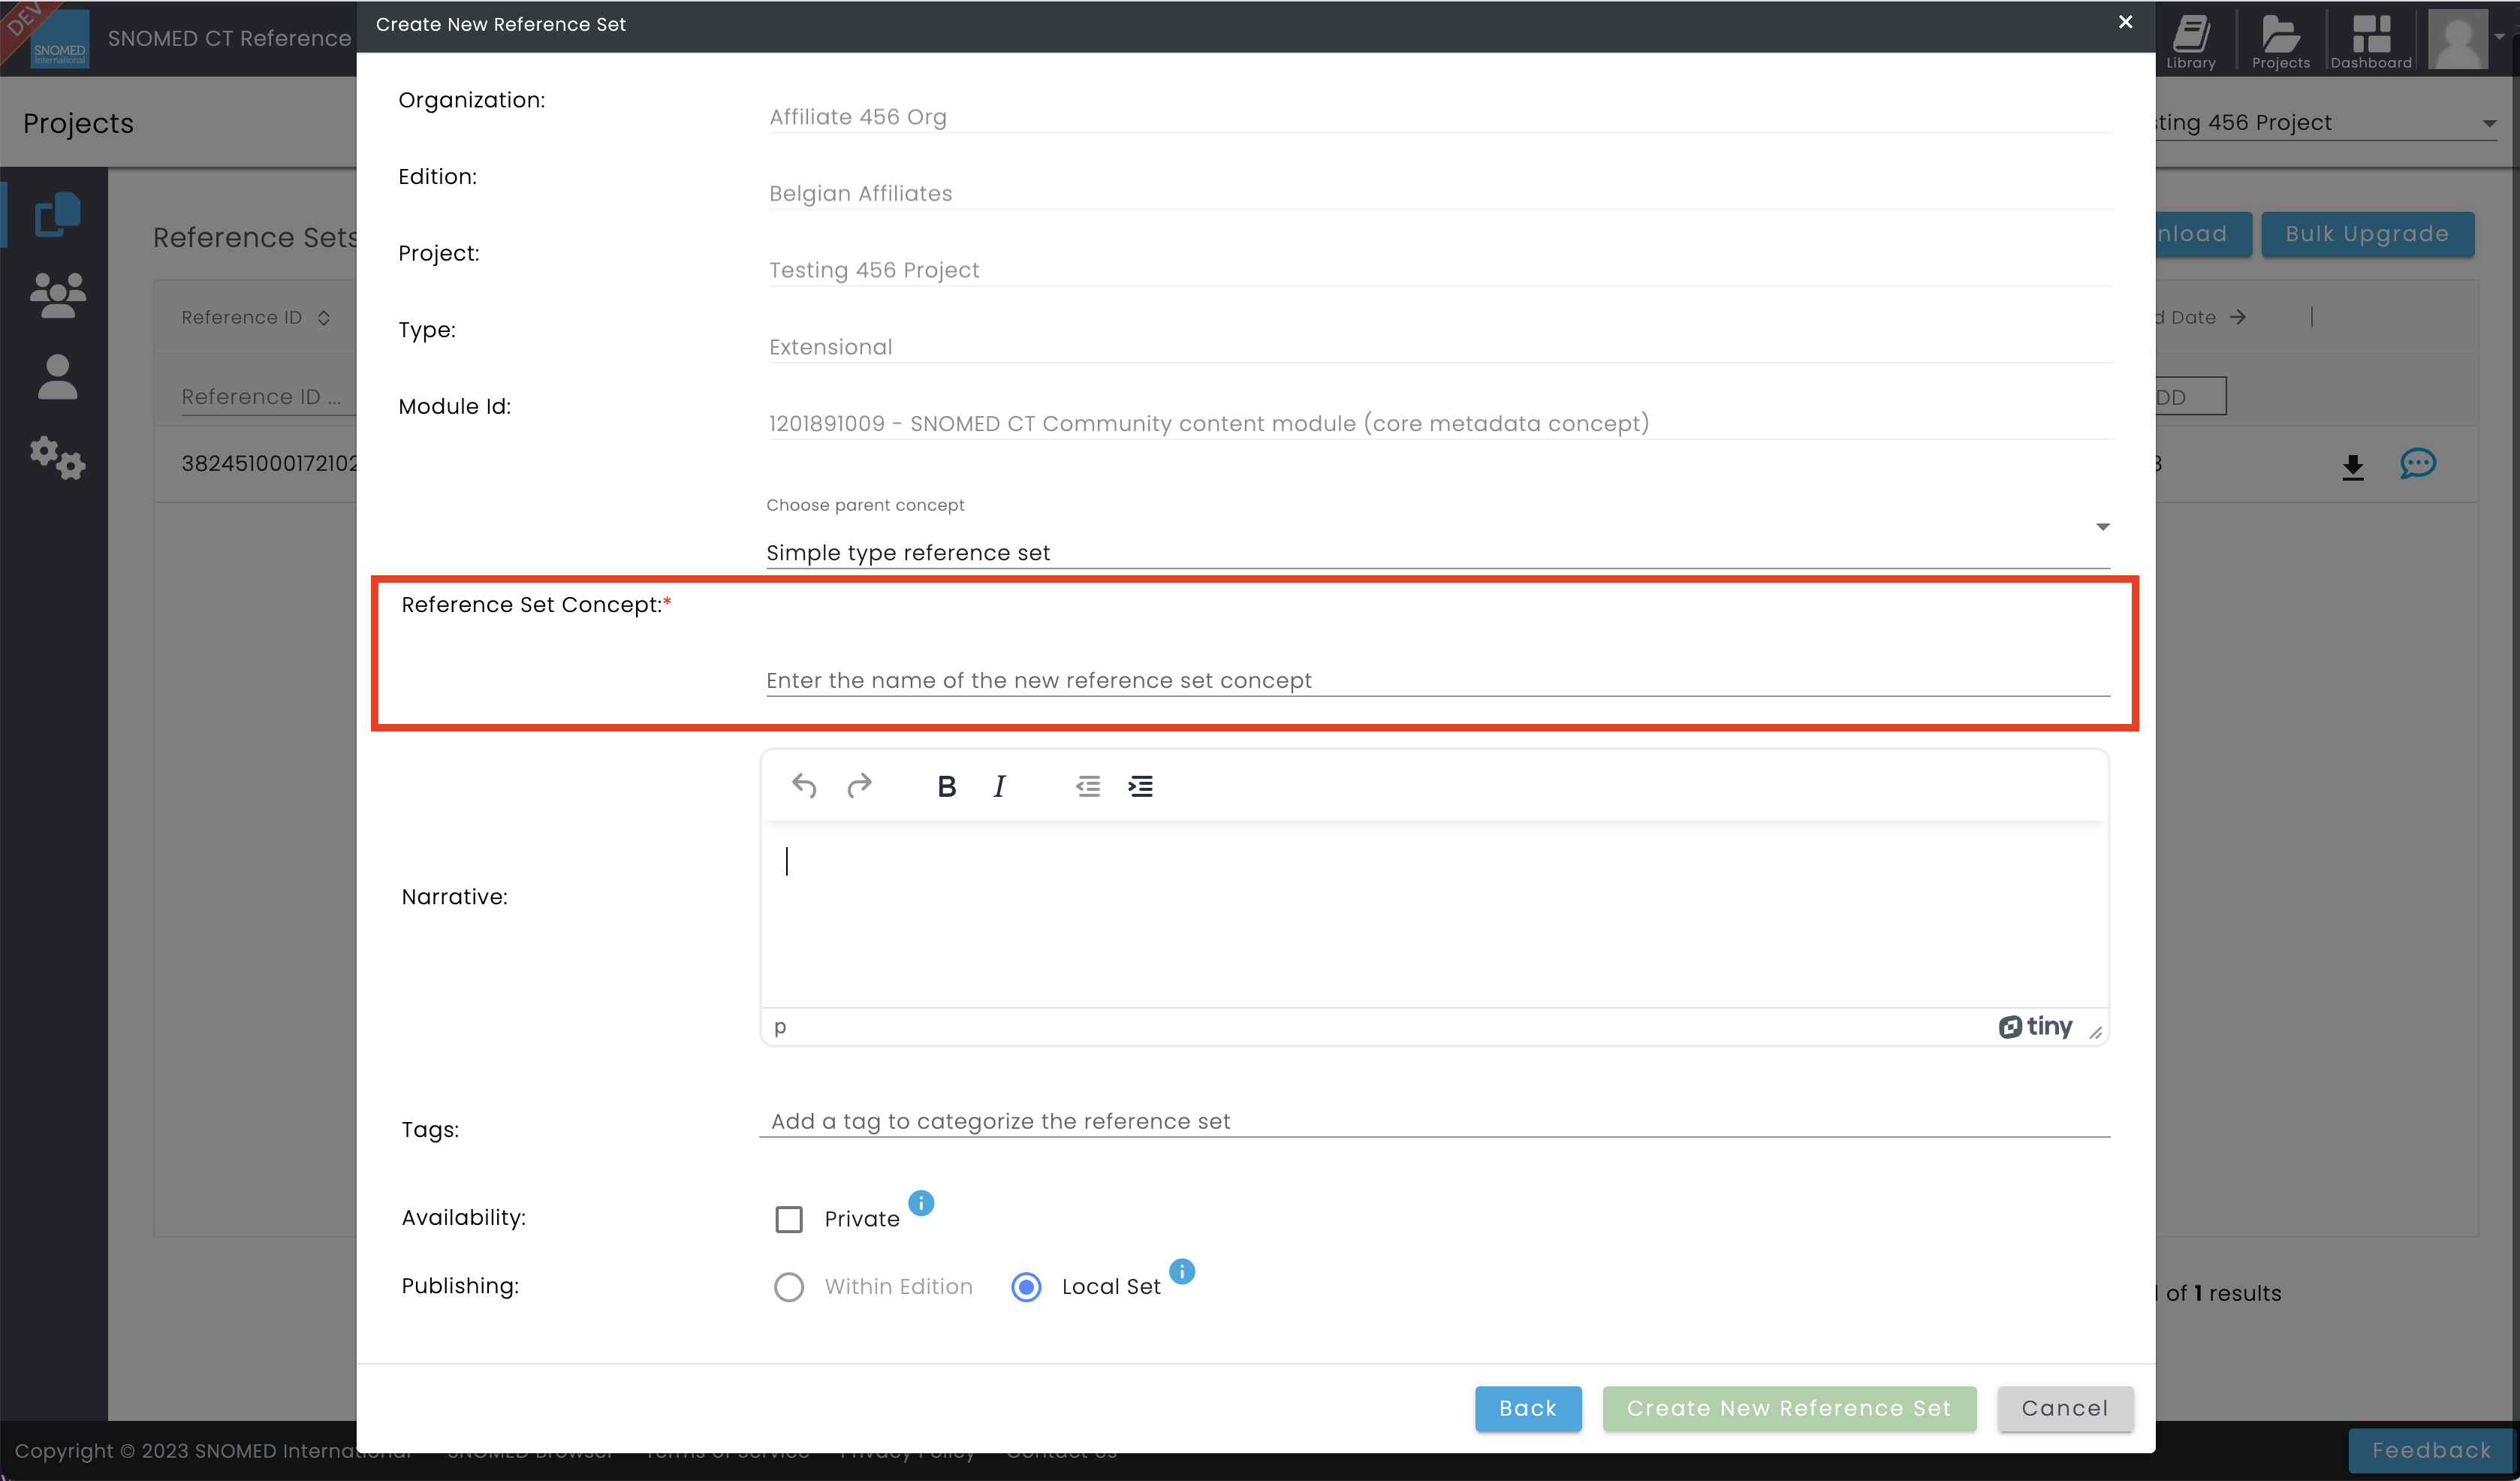Viewport: 2520px width, 1481px height.
Task: Click the 'Narrative:' label
Action: 454,897
